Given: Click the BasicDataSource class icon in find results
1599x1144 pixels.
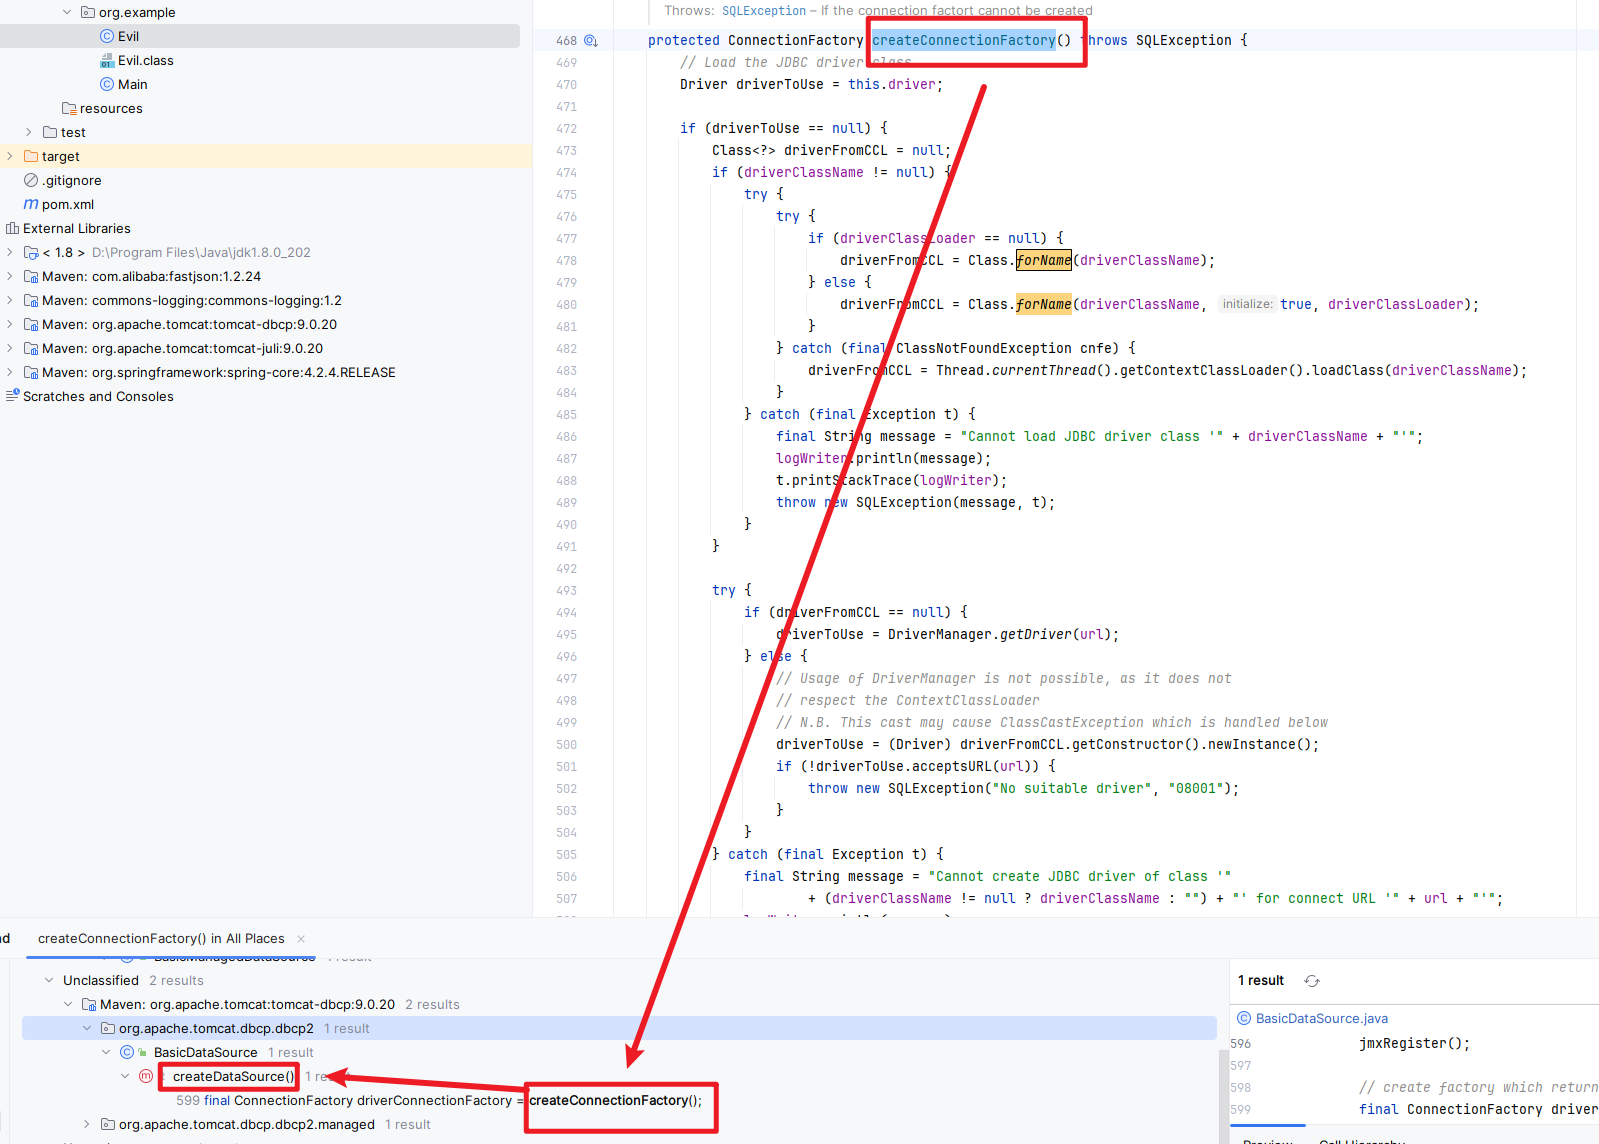Looking at the screenshot, I should point(127,1052).
